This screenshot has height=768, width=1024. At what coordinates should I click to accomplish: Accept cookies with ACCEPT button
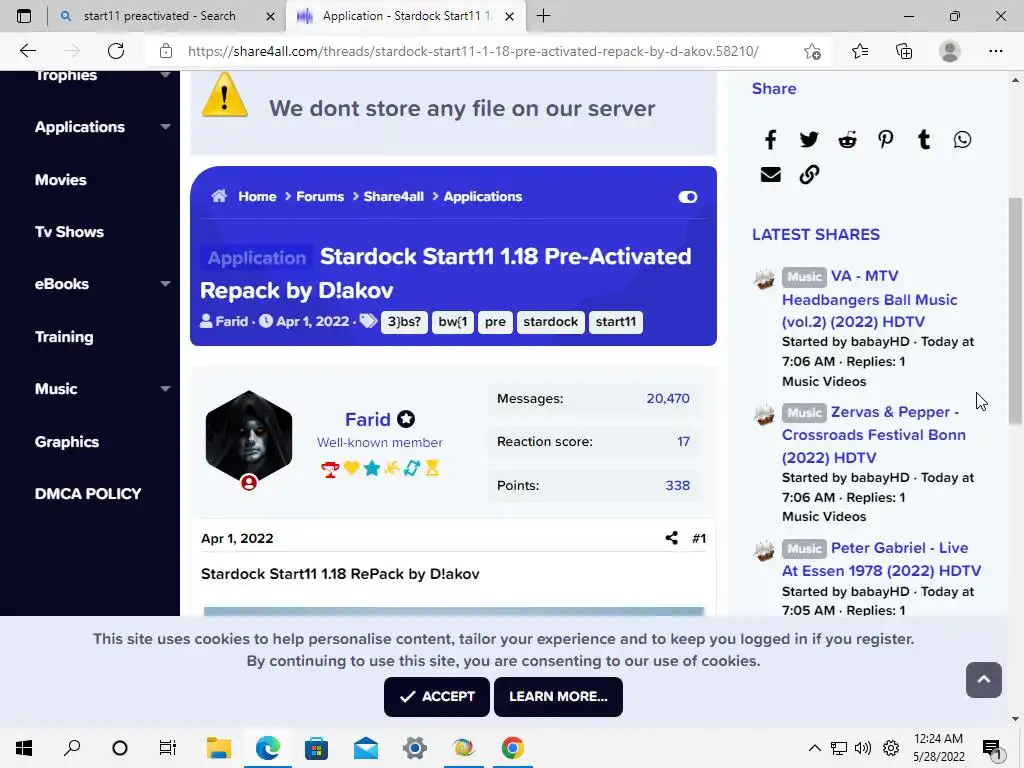(x=437, y=697)
